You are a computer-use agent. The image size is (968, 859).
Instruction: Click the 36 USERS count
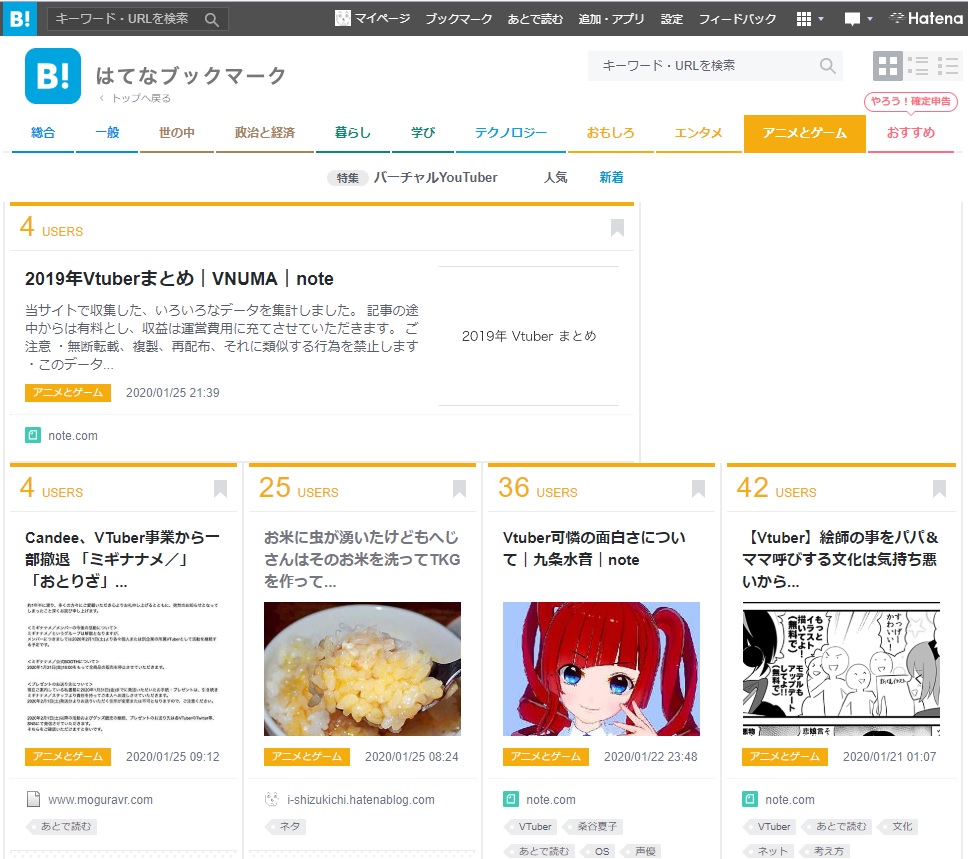click(x=538, y=488)
